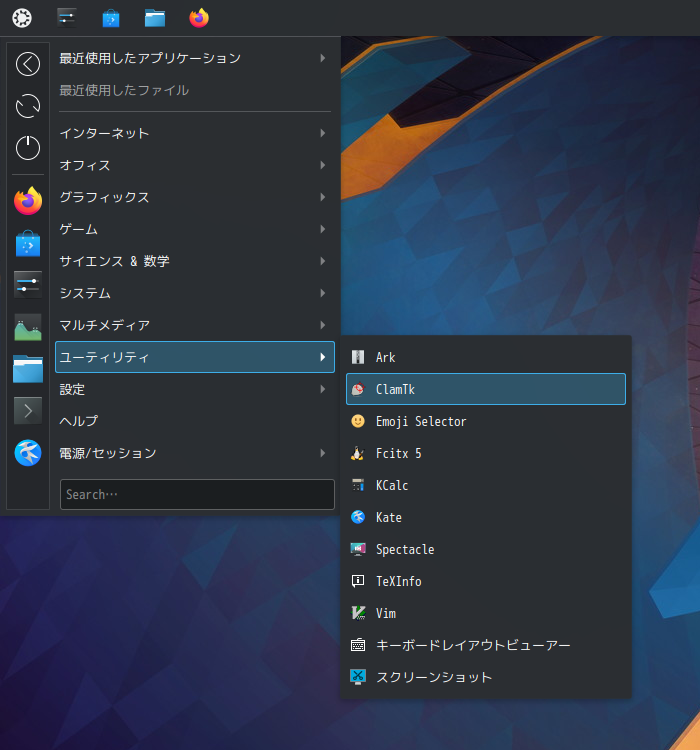
Task: Expand the マルチメディア submenu arrow
Action: click(x=323, y=325)
